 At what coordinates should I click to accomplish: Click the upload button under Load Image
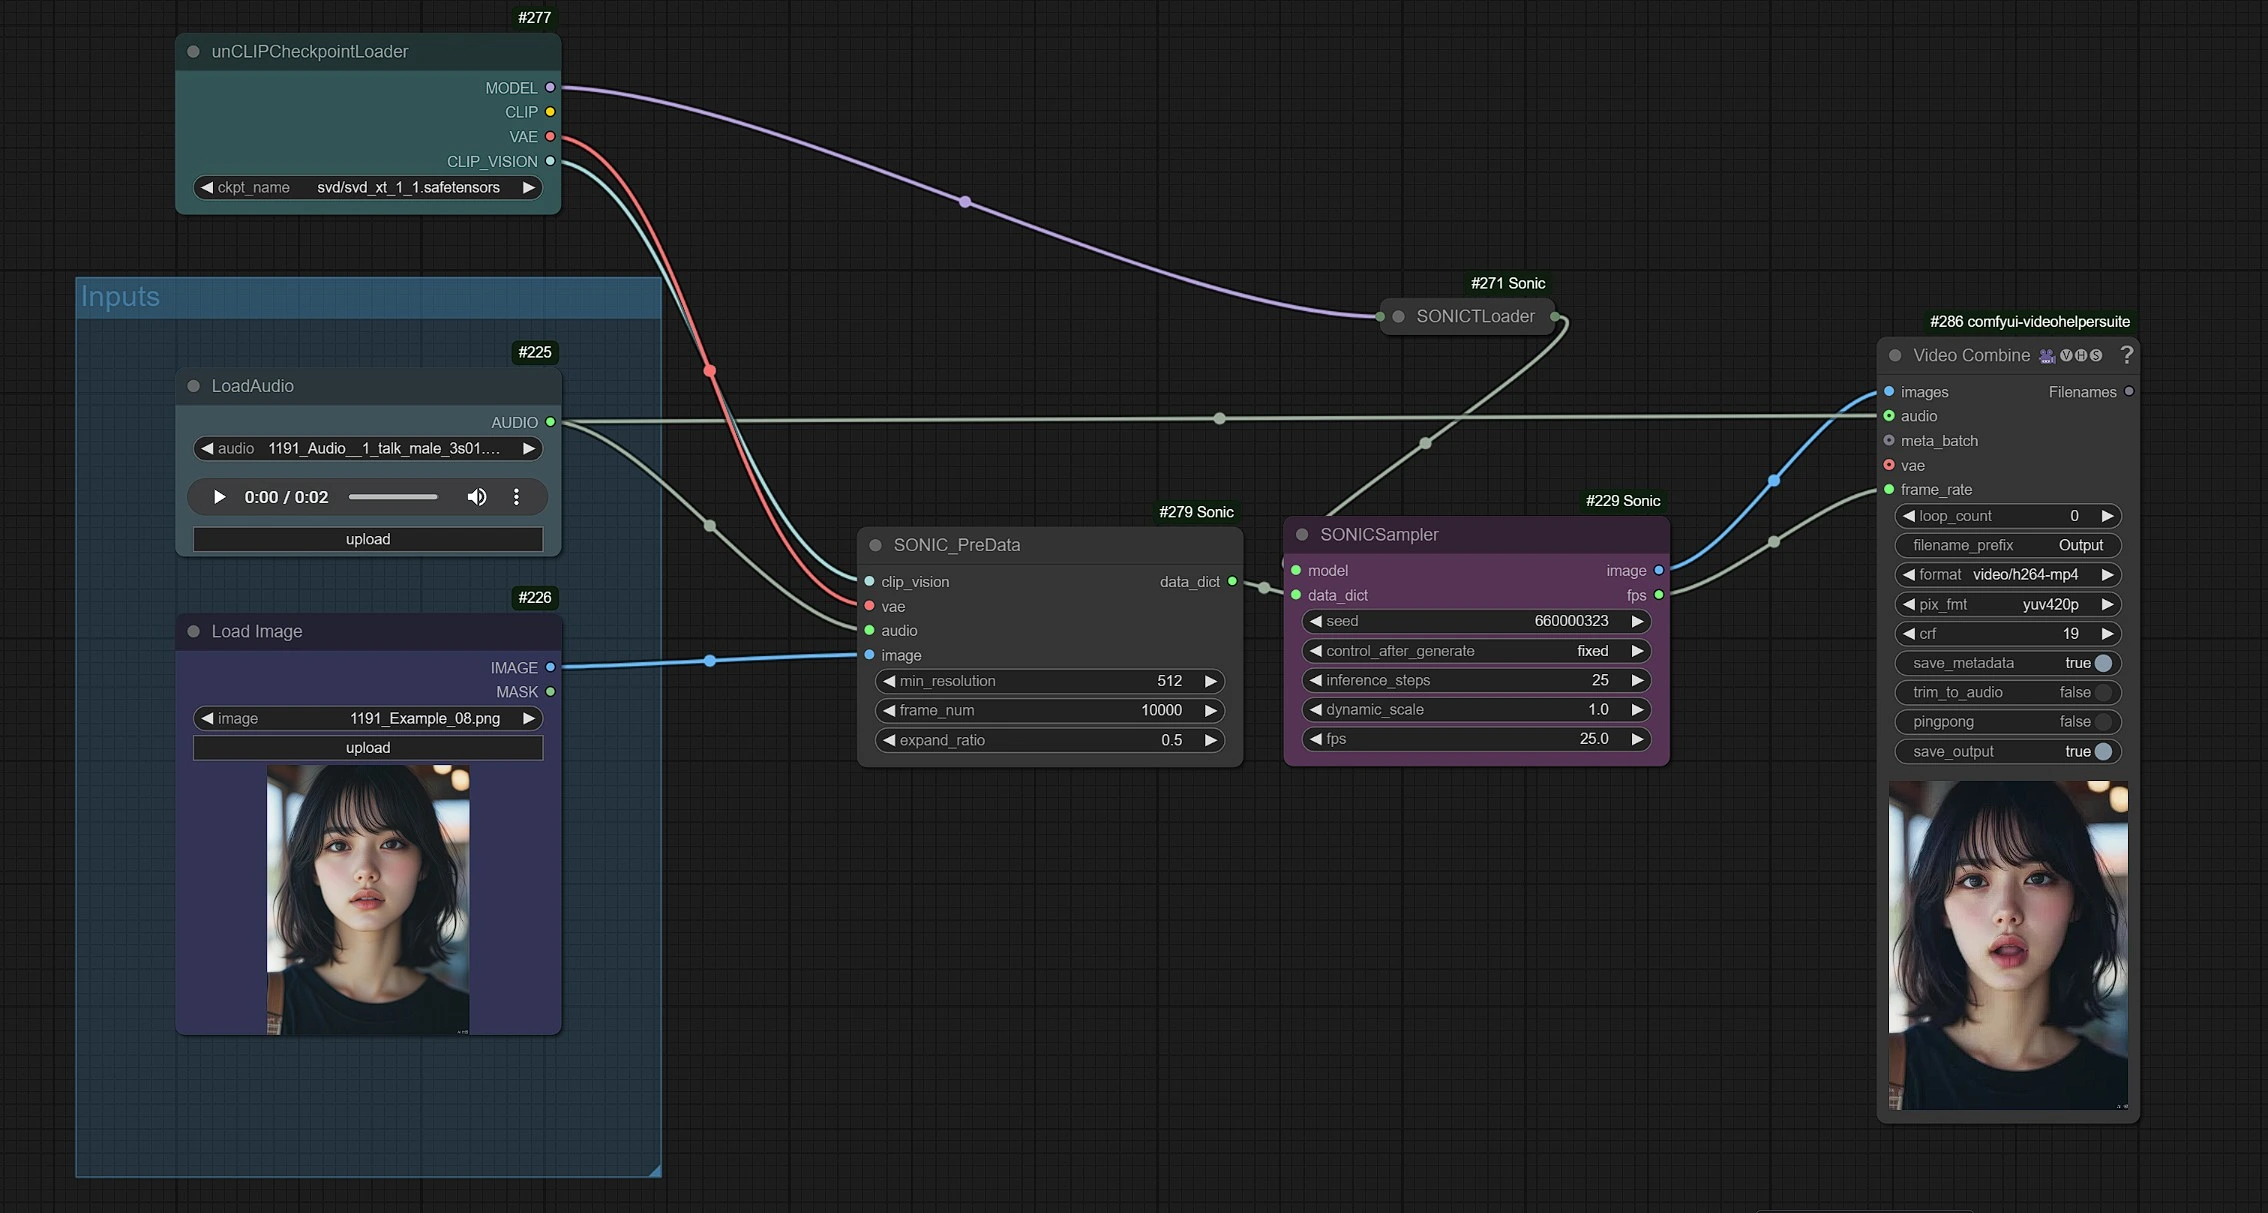[366, 747]
